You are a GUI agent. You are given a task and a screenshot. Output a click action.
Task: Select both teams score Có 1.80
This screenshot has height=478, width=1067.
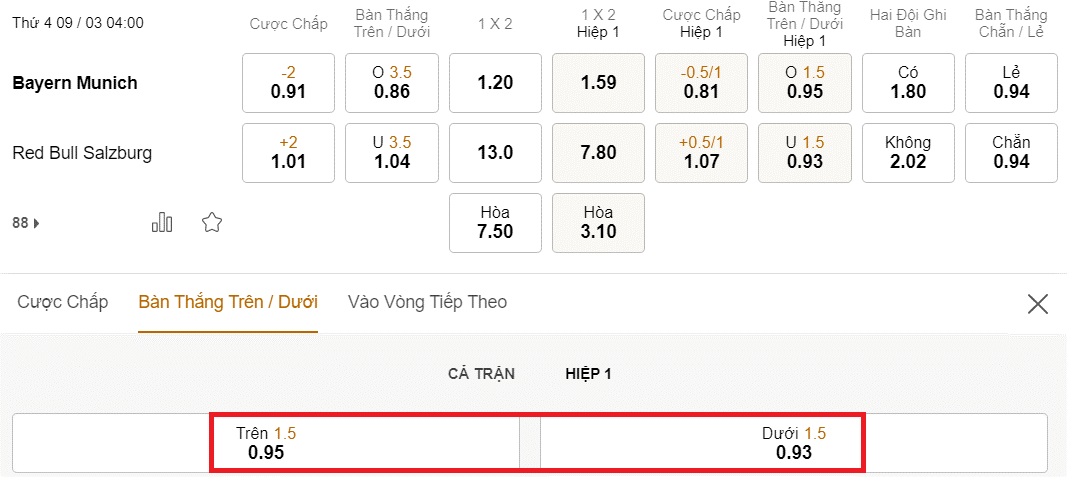(908, 82)
